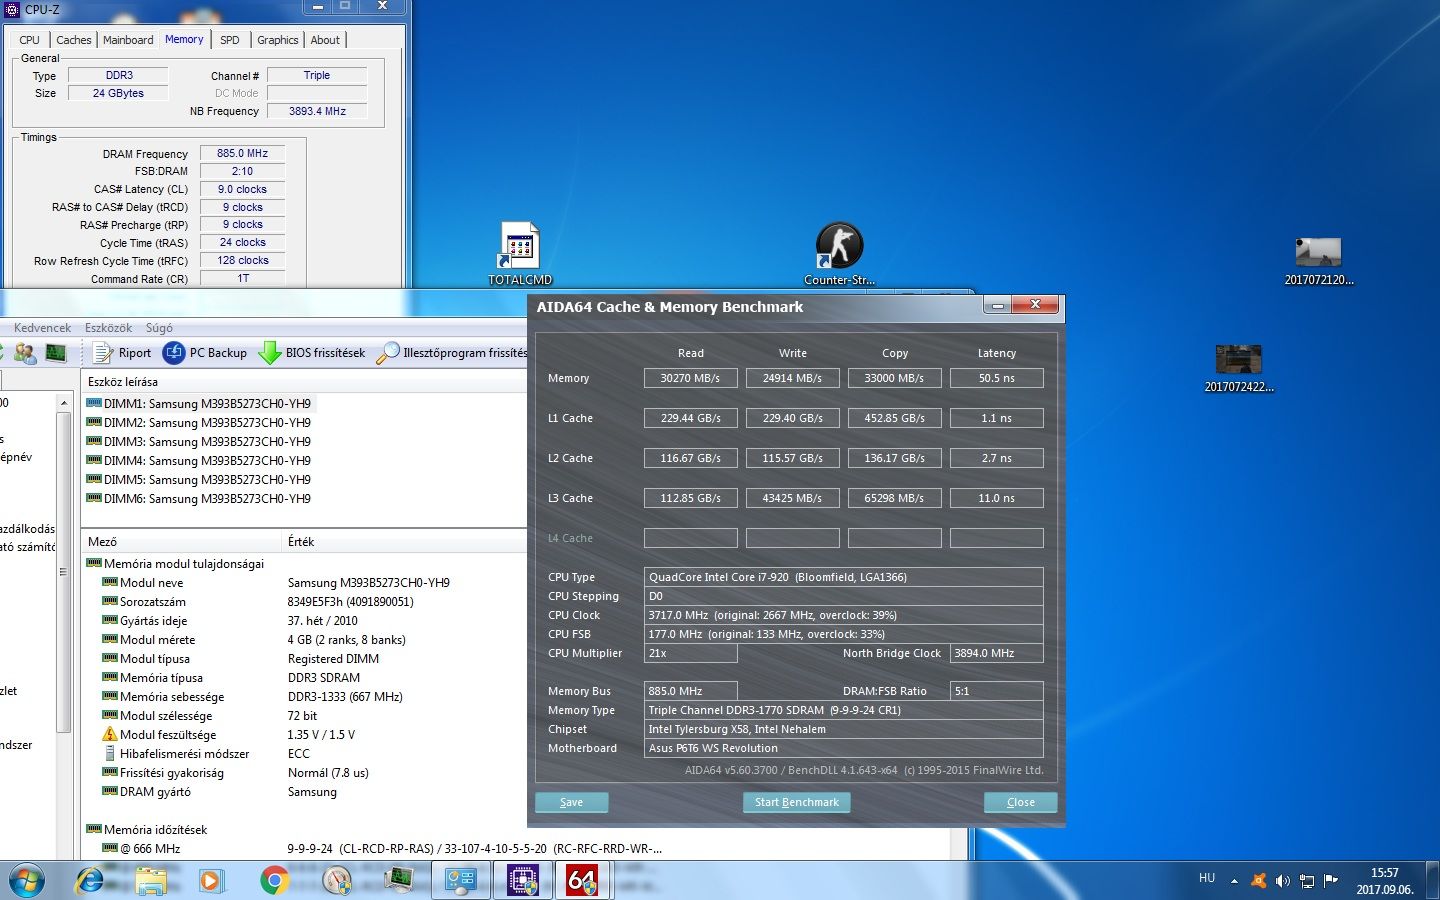The image size is (1440, 900).
Task: Open the Riport toolbar button in AIDA64
Action: [x=121, y=353]
